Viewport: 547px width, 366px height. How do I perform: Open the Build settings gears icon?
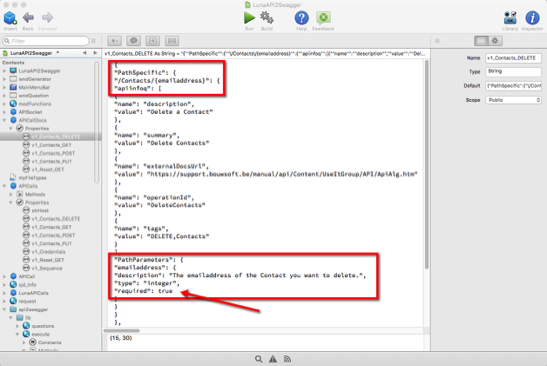click(267, 17)
